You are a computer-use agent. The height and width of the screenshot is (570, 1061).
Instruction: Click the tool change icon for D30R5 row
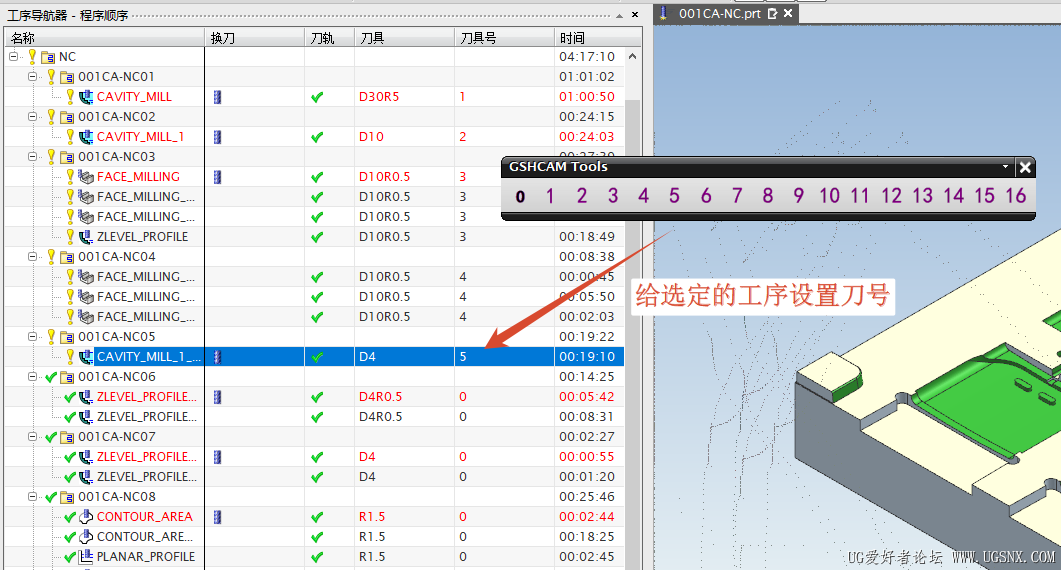(x=217, y=97)
